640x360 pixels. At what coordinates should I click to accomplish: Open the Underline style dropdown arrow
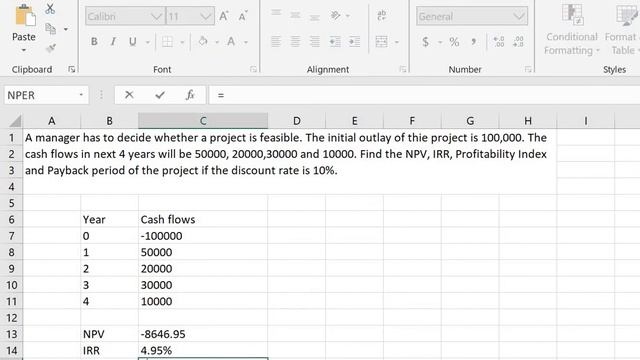point(148,42)
